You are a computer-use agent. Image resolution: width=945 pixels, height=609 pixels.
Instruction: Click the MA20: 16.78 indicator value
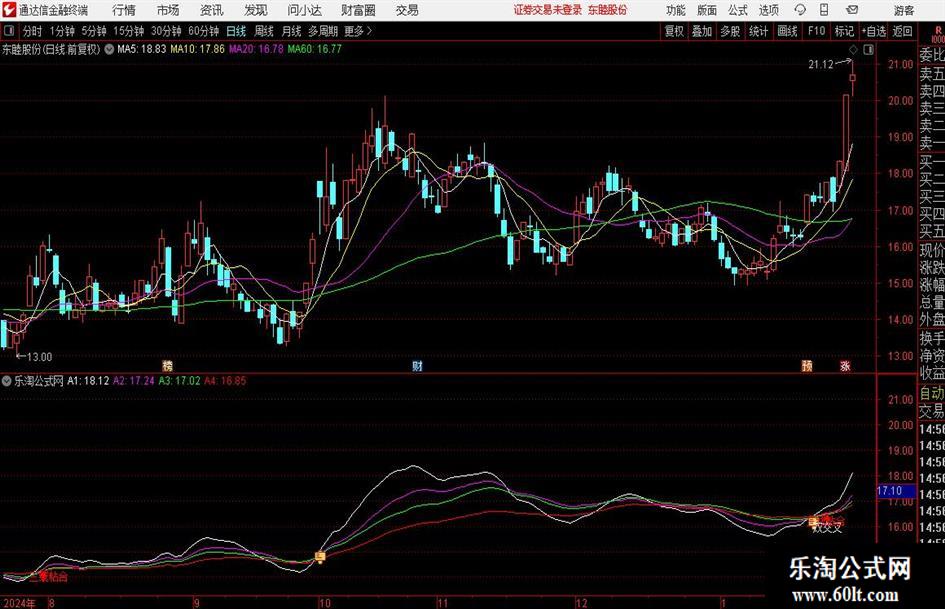pyautogui.click(x=256, y=49)
